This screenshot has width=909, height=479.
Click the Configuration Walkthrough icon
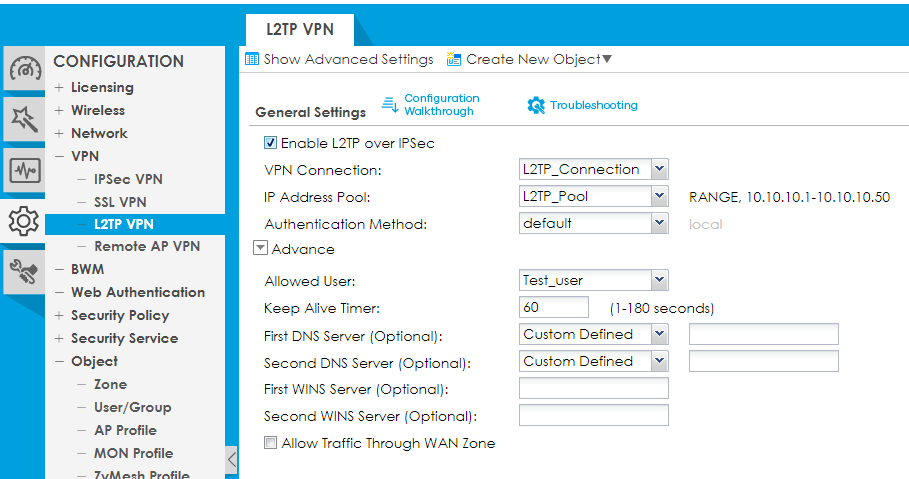pyautogui.click(x=390, y=105)
